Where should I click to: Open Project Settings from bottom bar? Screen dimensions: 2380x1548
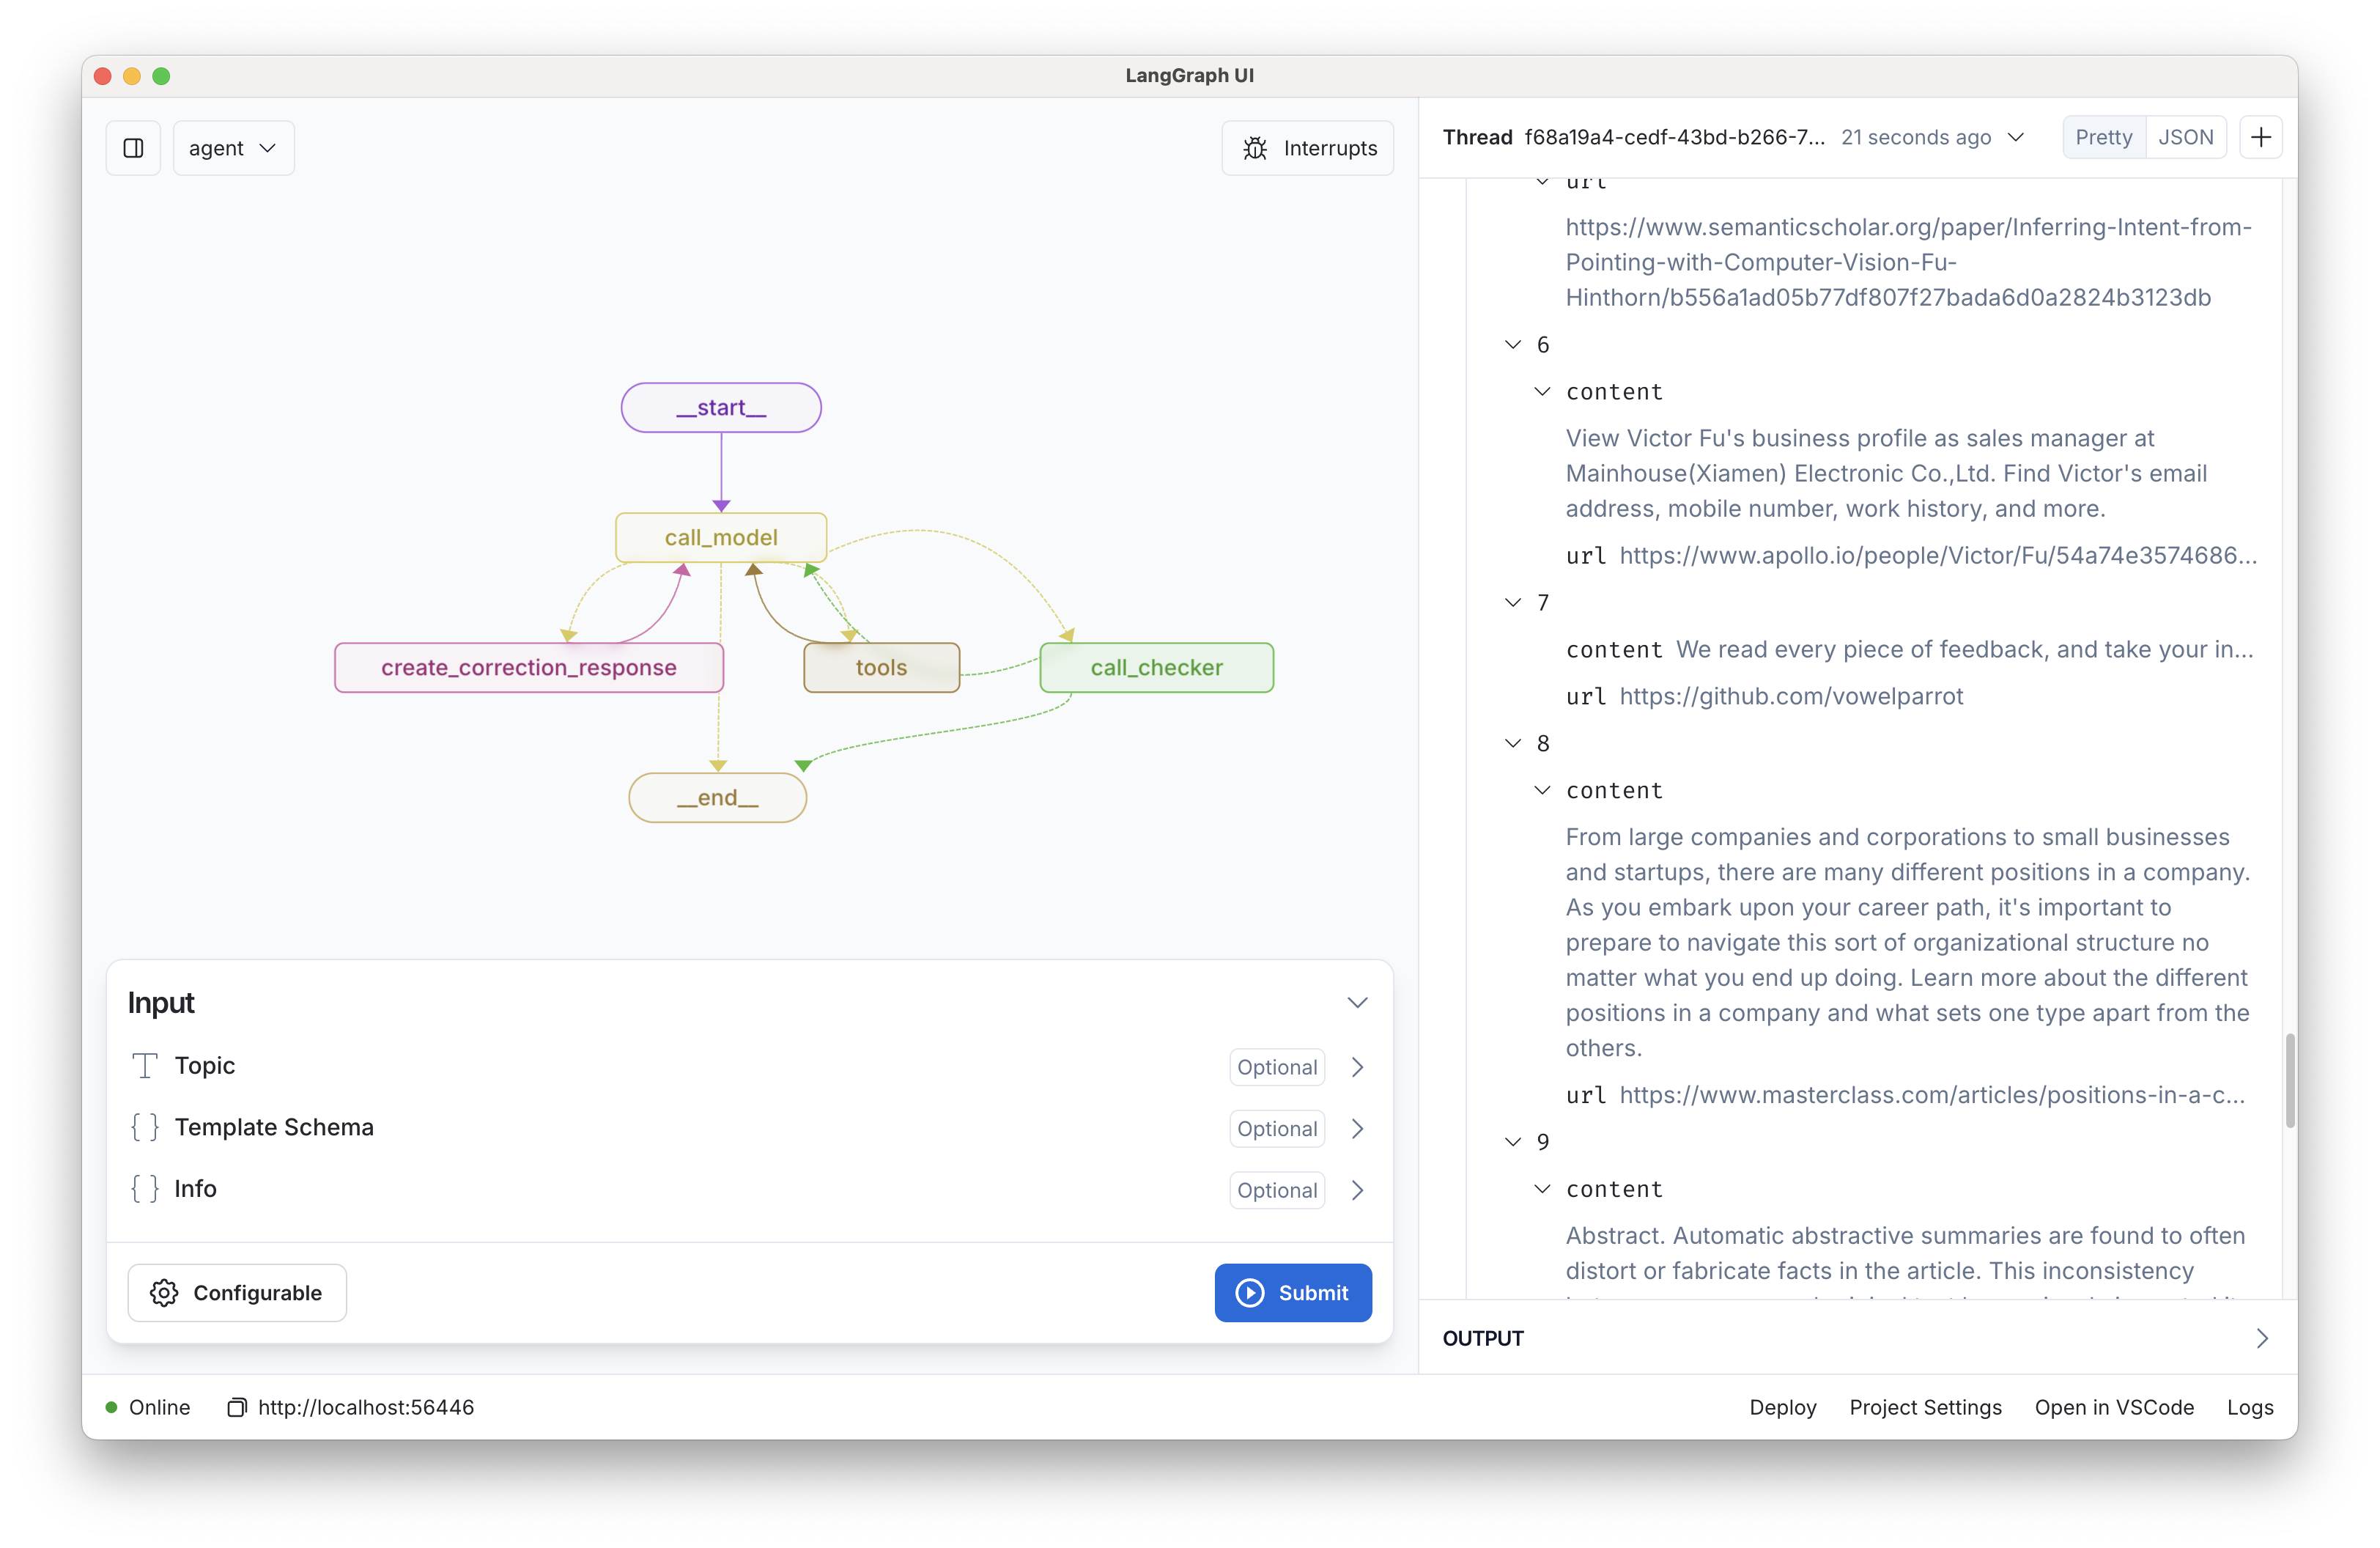point(1923,1407)
